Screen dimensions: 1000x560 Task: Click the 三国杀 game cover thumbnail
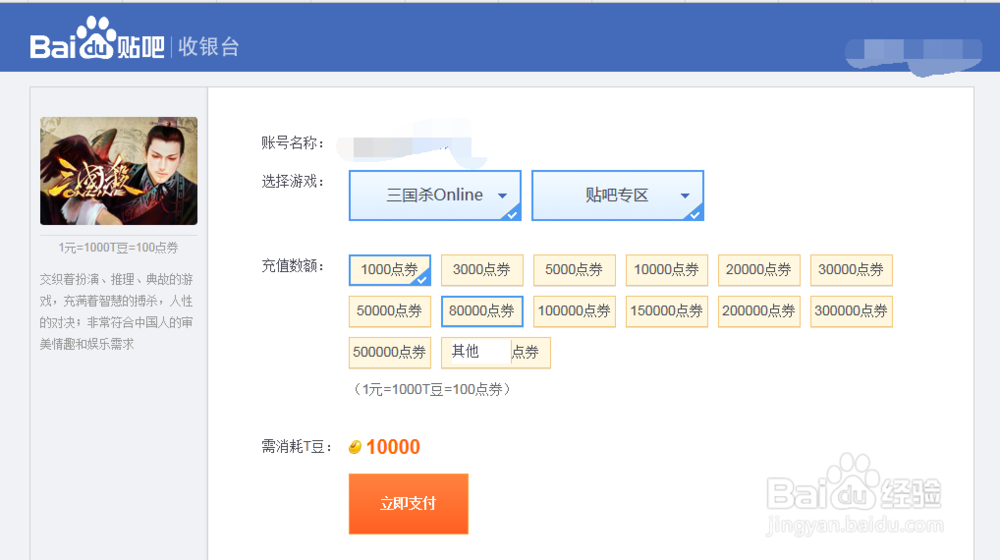(x=119, y=171)
